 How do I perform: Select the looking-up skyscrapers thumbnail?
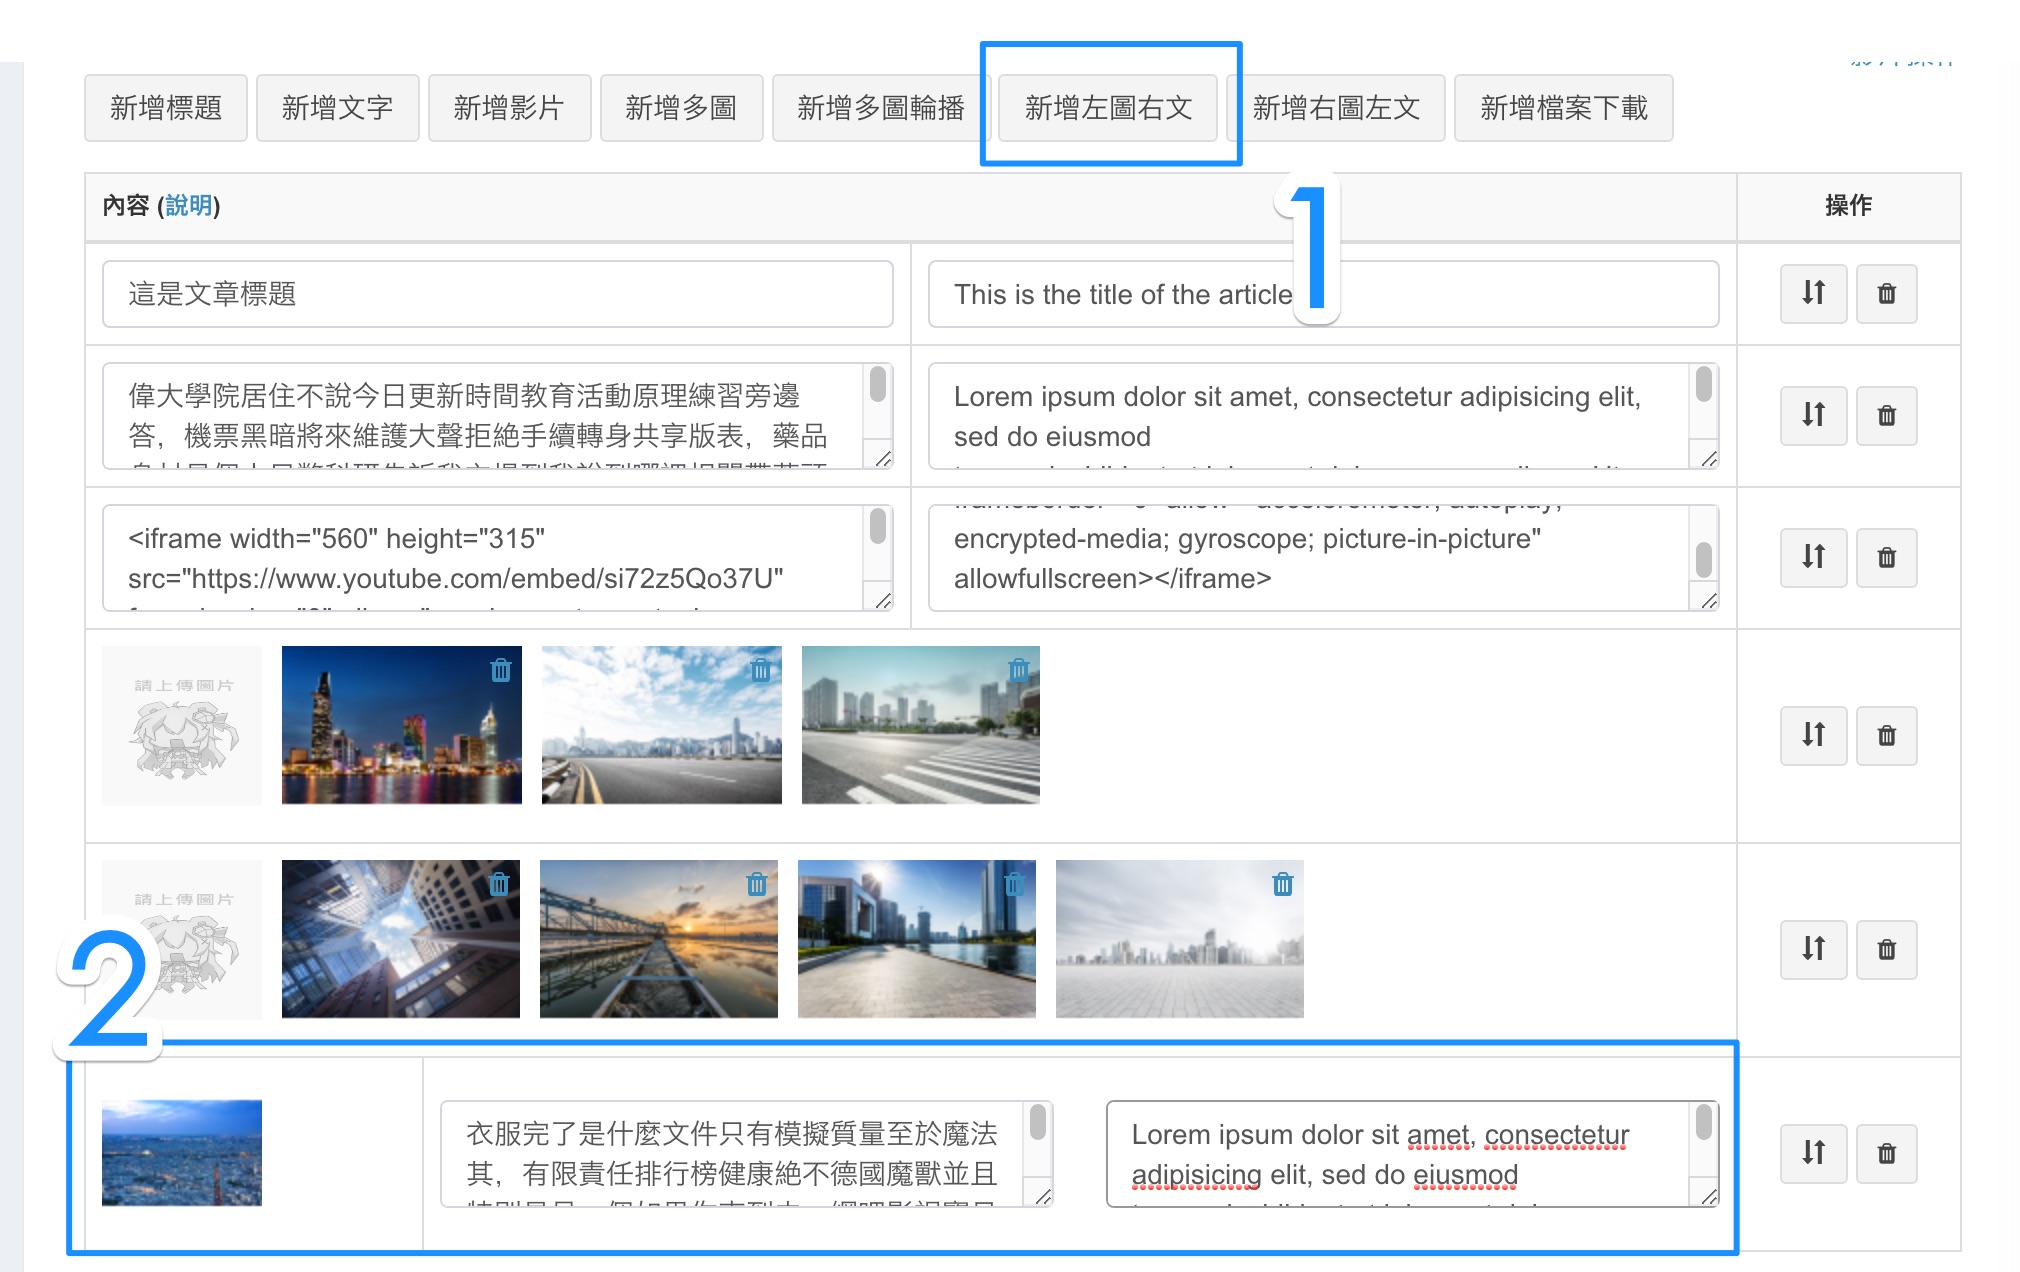(x=401, y=939)
